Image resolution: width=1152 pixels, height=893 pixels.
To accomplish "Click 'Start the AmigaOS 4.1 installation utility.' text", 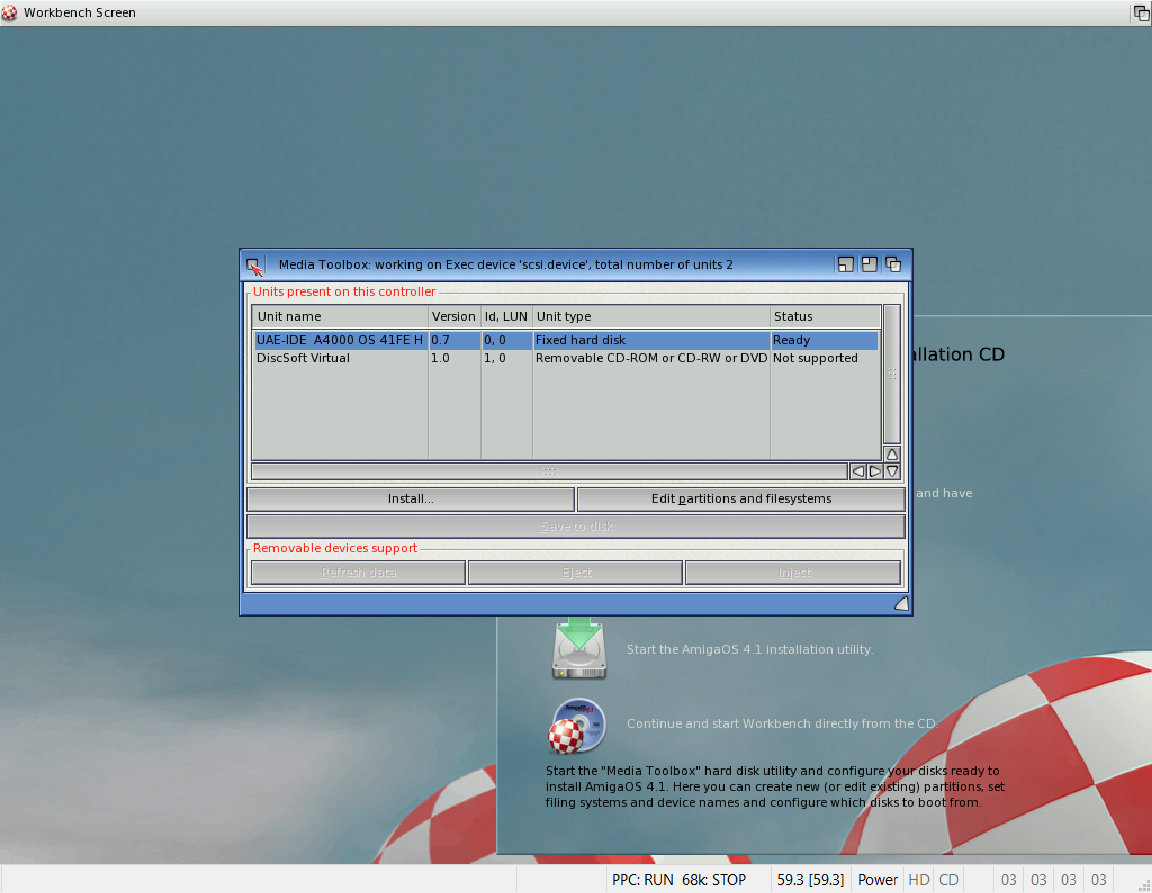I will [x=749, y=650].
